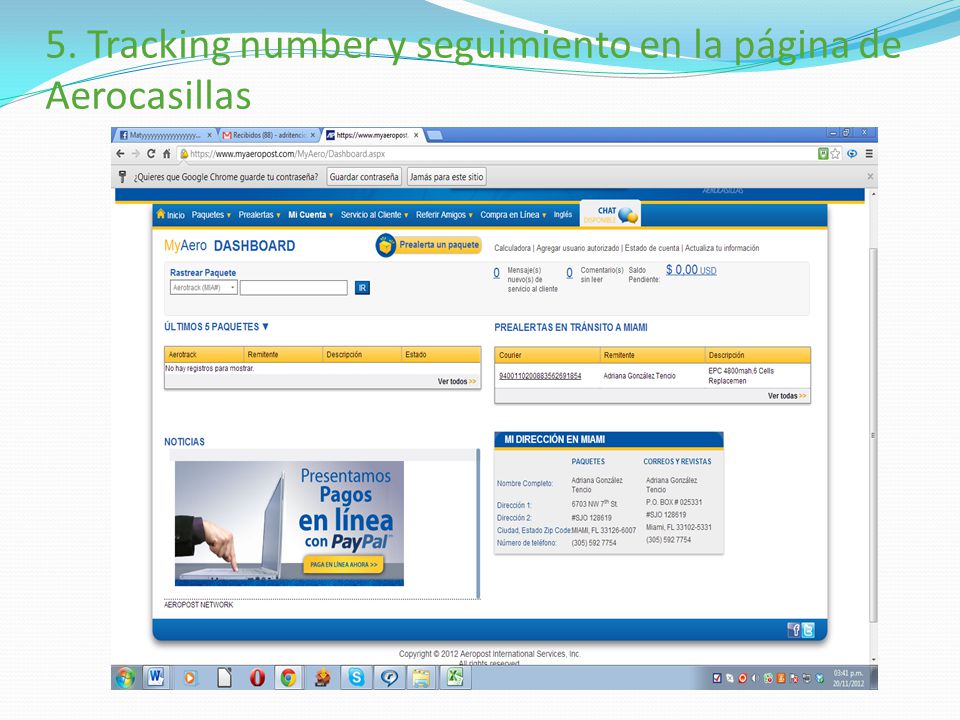
Task: Open the Facebook icon in the footer
Action: pyautogui.click(x=793, y=630)
